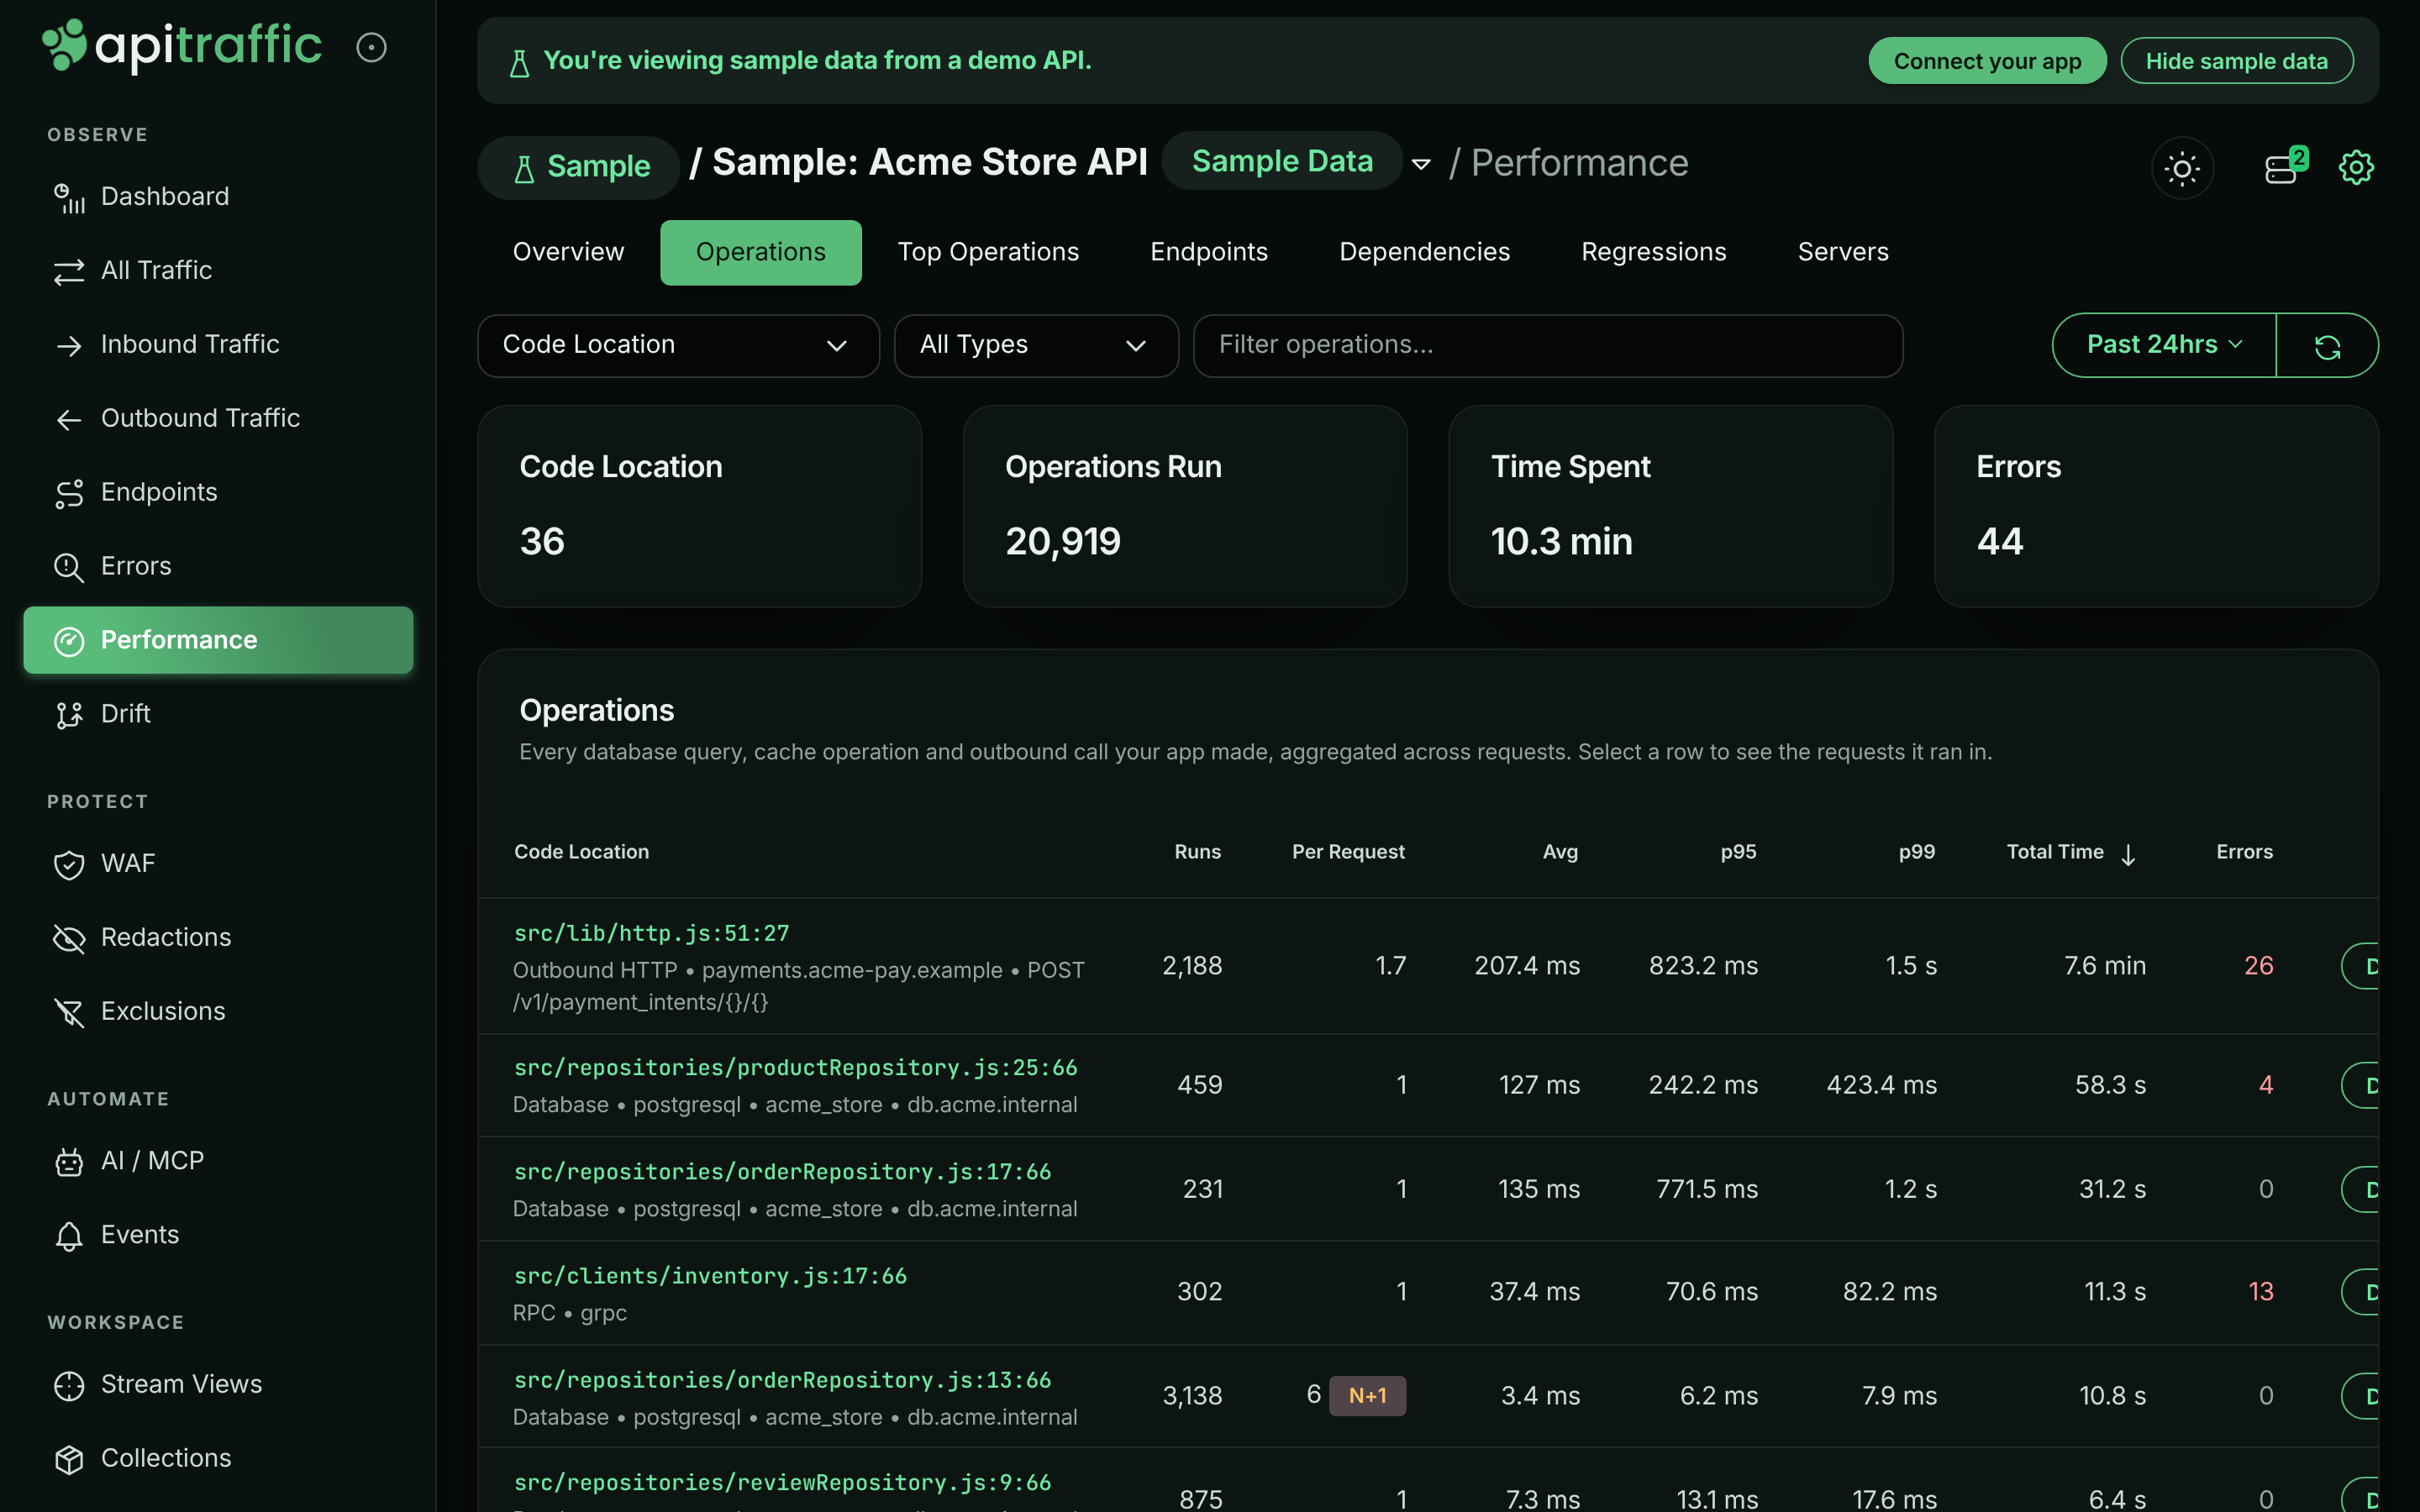Open Exclusions page
2420x1512 pixels.
click(x=218, y=1011)
